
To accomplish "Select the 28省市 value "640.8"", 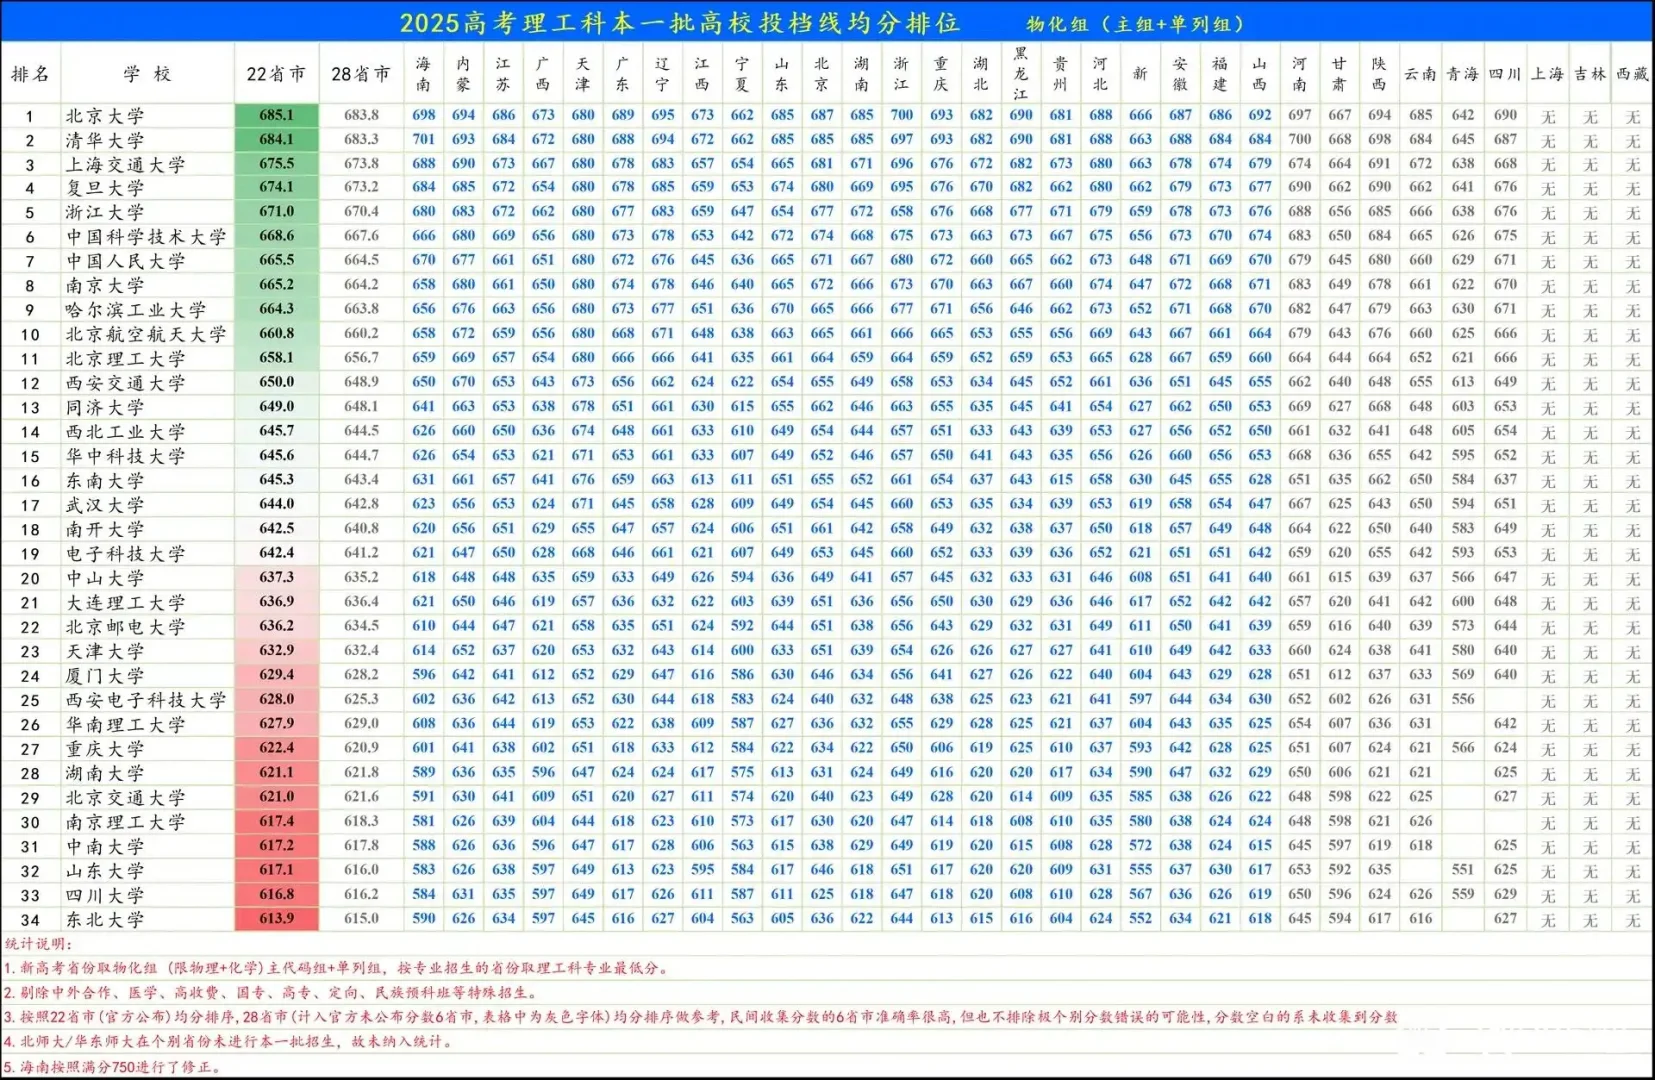I will click(361, 528).
